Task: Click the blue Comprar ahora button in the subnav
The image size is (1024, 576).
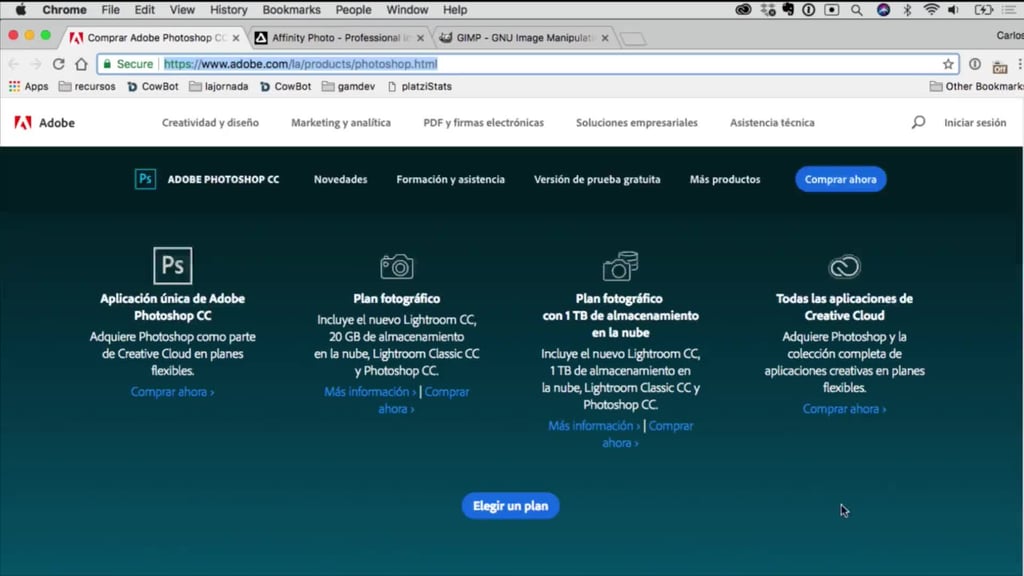Action: (x=840, y=180)
